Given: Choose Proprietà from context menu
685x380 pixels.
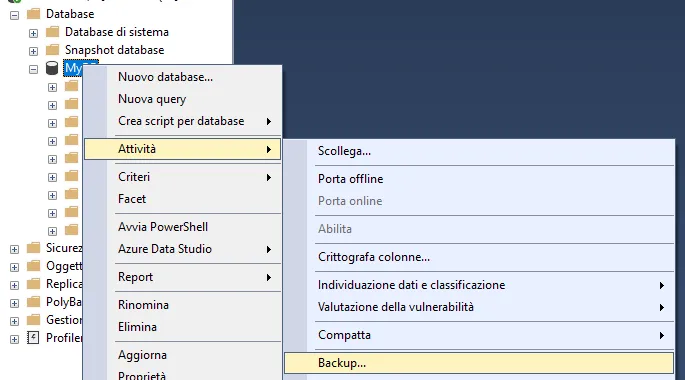Looking at the screenshot, I should coord(183,375).
